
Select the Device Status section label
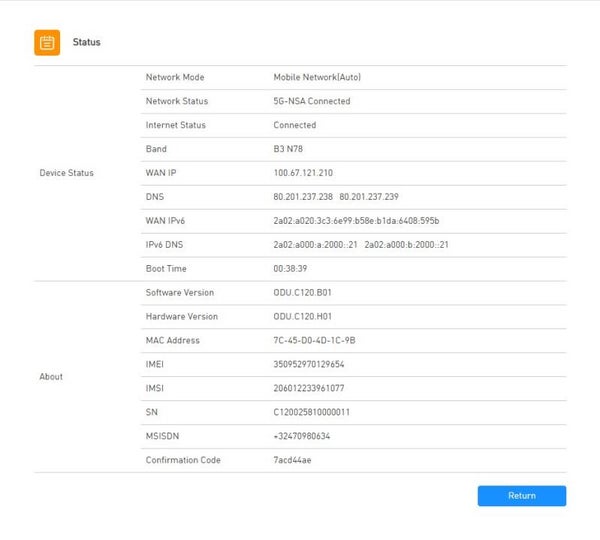pyautogui.click(x=66, y=173)
